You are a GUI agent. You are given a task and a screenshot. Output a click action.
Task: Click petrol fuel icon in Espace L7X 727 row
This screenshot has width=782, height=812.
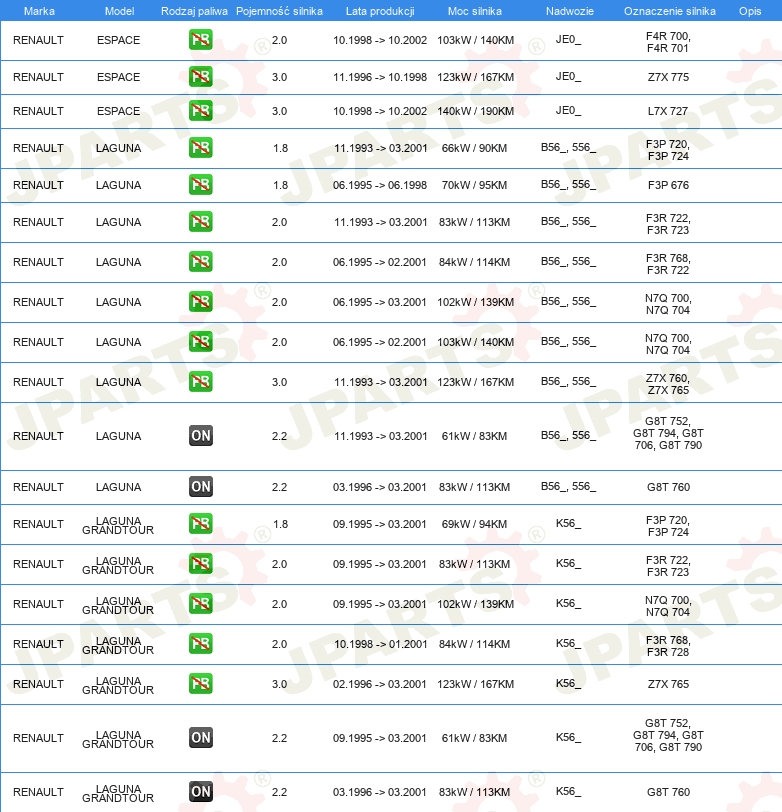point(201,111)
